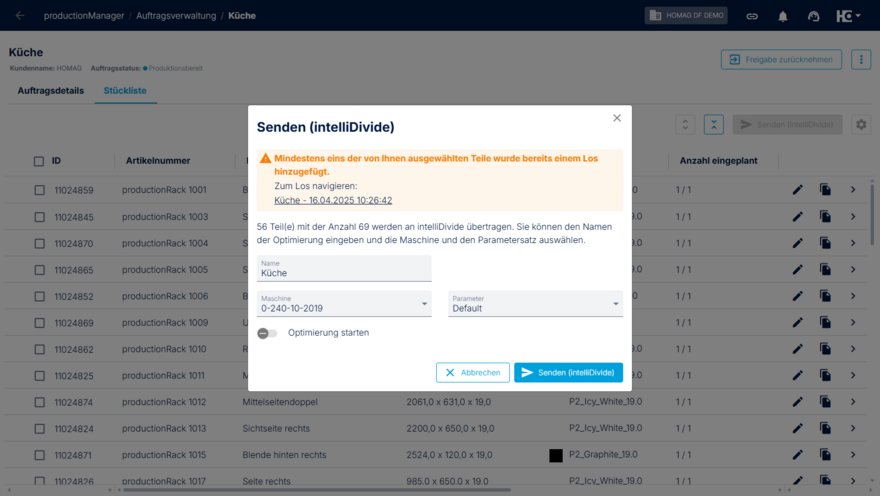The width and height of the screenshot is (880, 496).
Task: Duplicate row 11024870
Action: click(825, 243)
